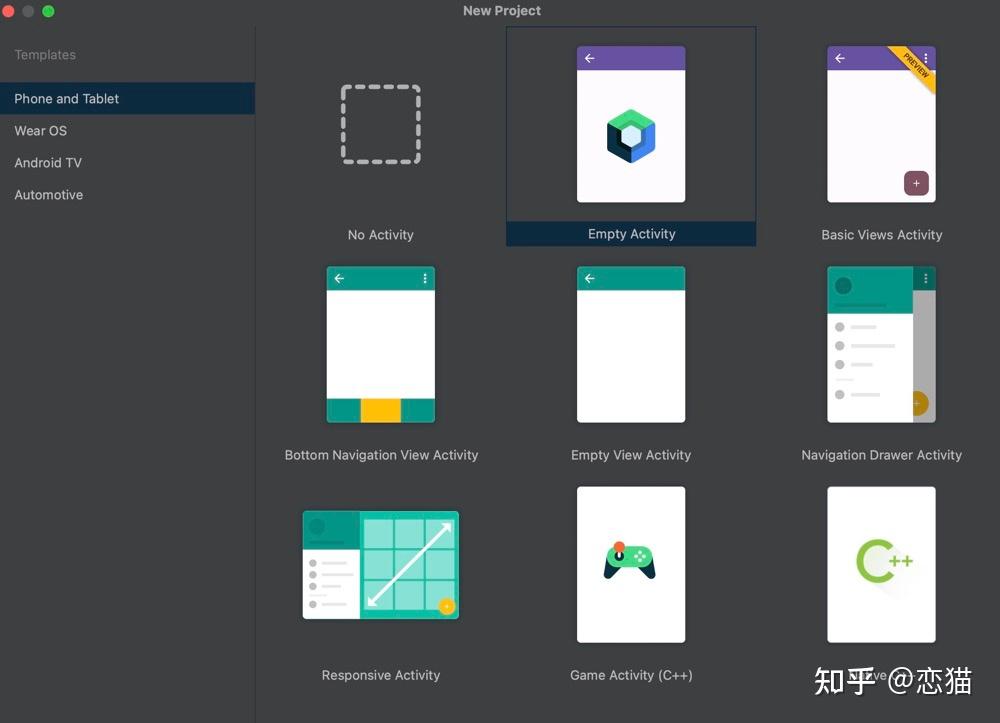Viewport: 1000px width, 723px height.
Task: Select the Automotive templates category
Action: [48, 194]
